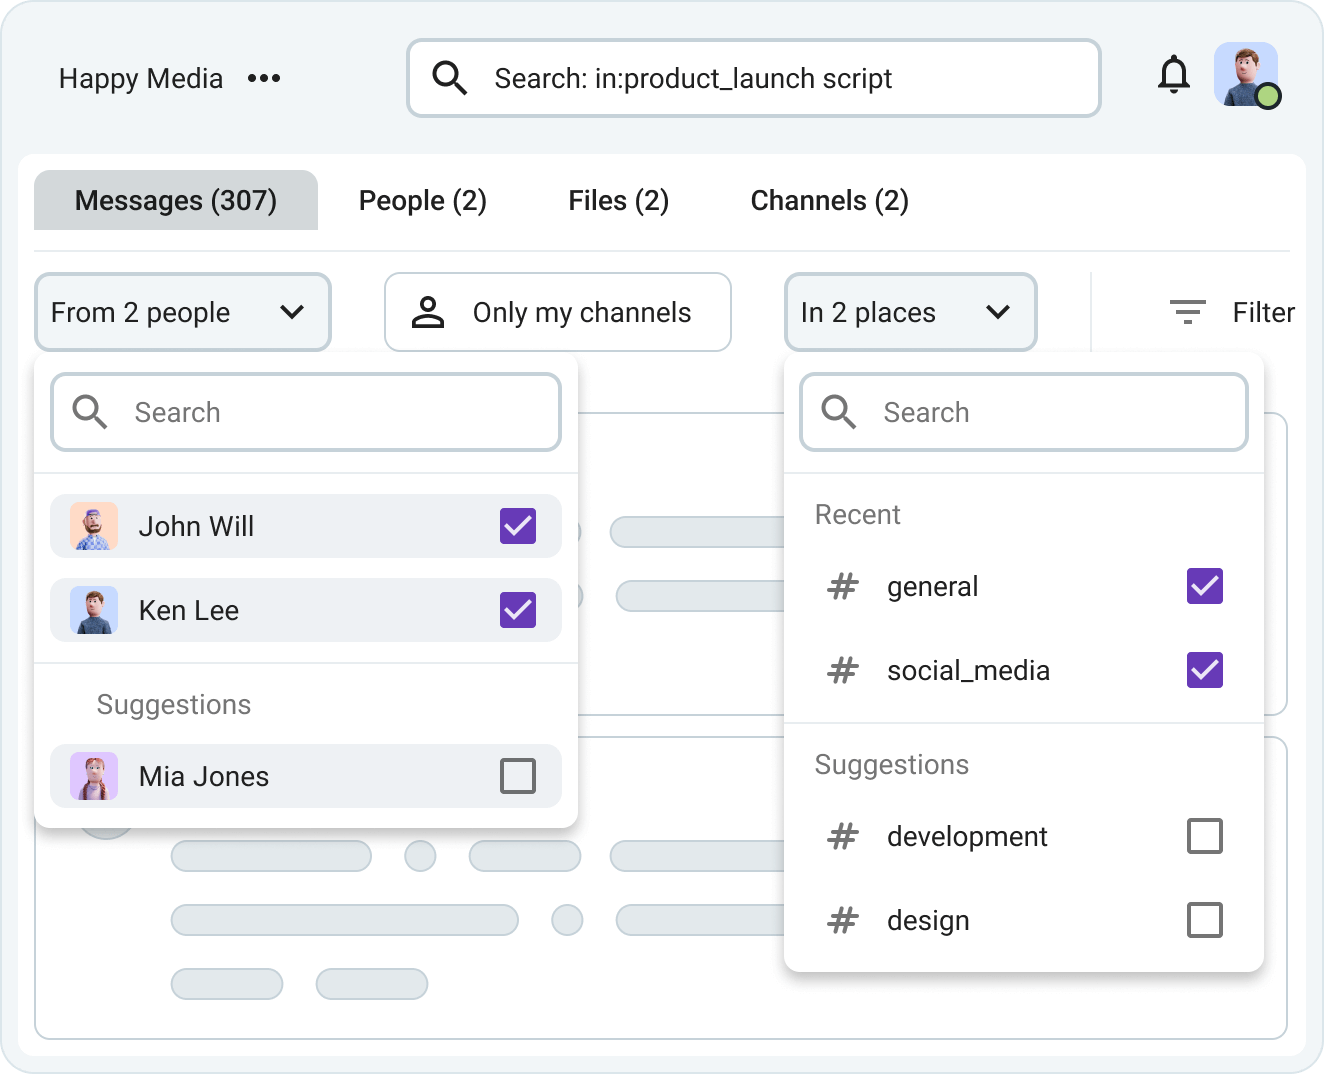Click the green status dot on the avatar
The width and height of the screenshot is (1324, 1074).
pos(1268,97)
